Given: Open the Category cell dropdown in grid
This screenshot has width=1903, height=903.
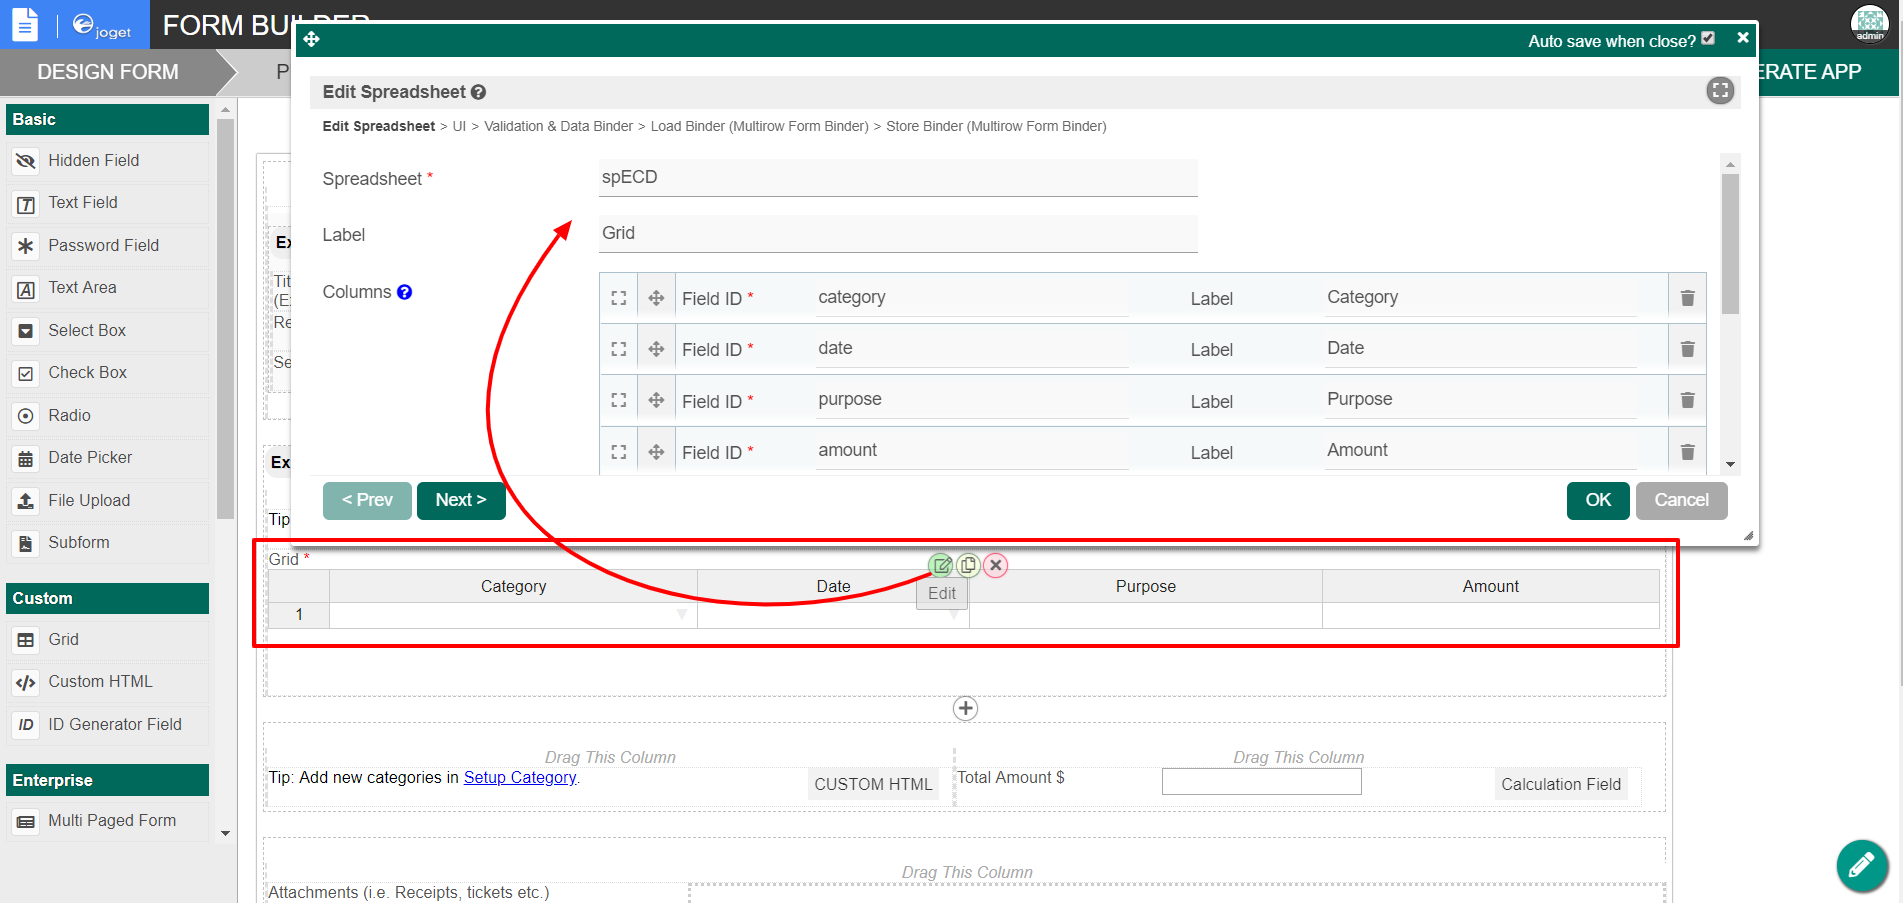Looking at the screenshot, I should [681, 615].
